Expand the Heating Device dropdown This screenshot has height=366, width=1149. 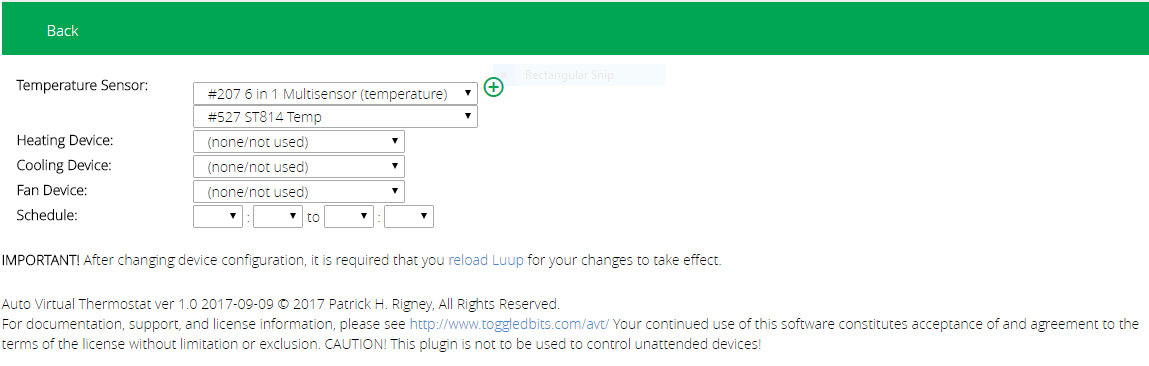tap(299, 142)
